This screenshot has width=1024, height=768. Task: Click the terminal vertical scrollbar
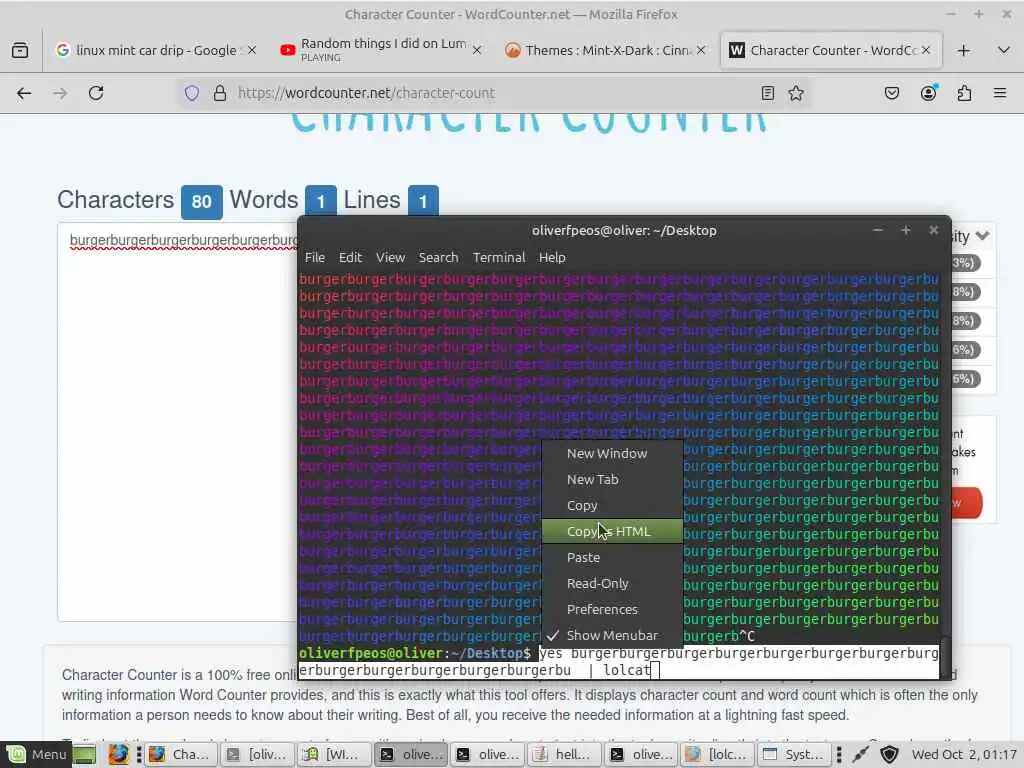[944, 659]
